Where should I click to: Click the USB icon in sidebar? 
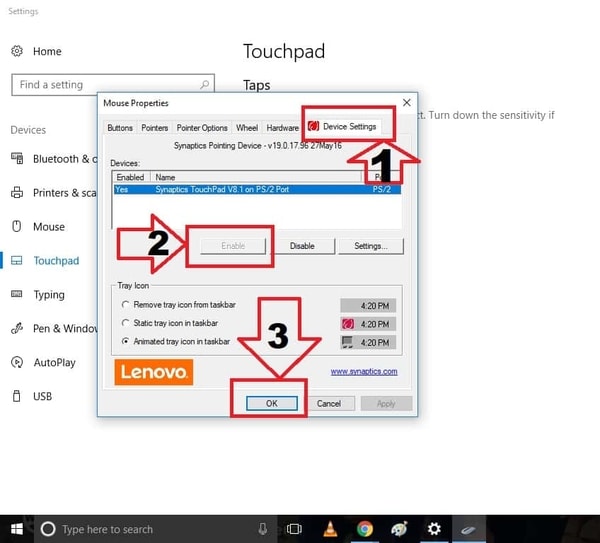16,396
